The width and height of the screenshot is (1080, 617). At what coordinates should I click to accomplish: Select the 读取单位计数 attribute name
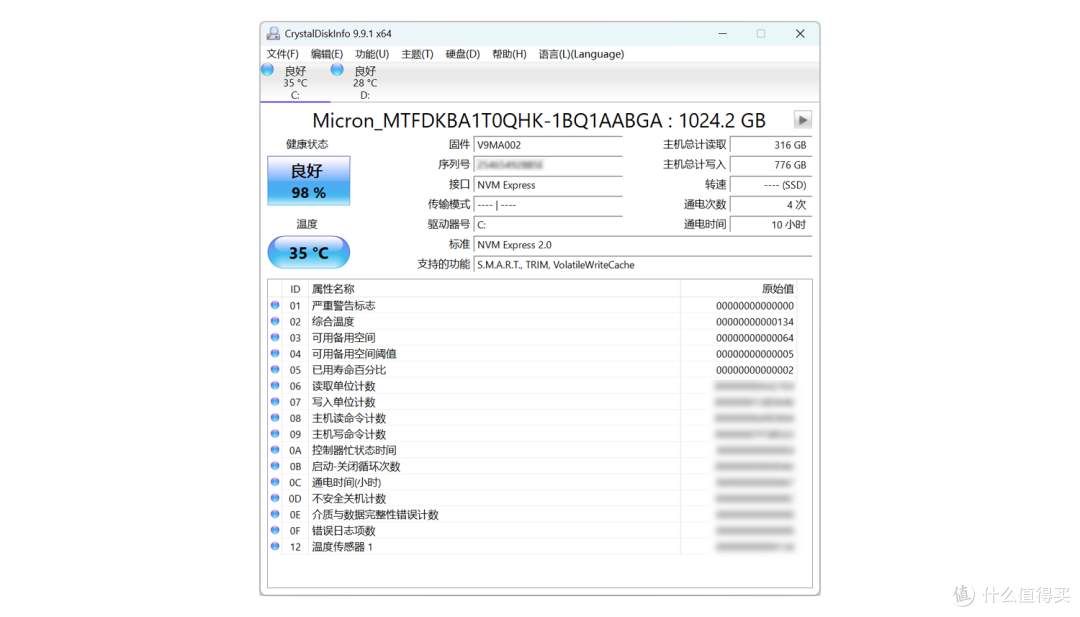pyautogui.click(x=343, y=386)
